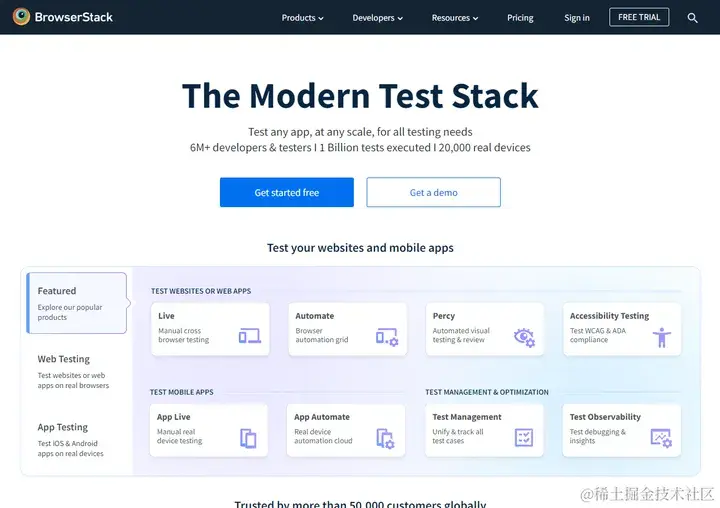This screenshot has height=508, width=720.
Task: Click 'Browser automation grid' description
Action: click(x=322, y=335)
